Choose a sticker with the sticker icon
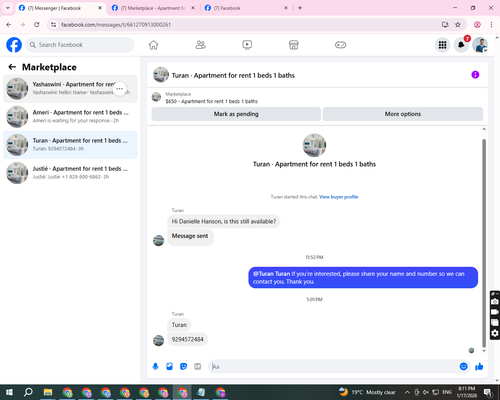 (183, 367)
